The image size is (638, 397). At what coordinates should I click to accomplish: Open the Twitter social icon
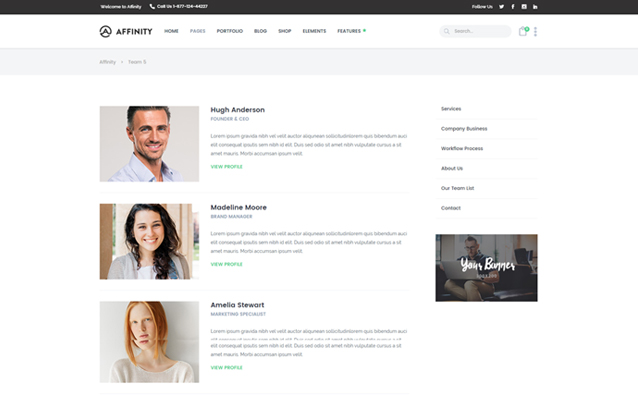pyautogui.click(x=501, y=7)
